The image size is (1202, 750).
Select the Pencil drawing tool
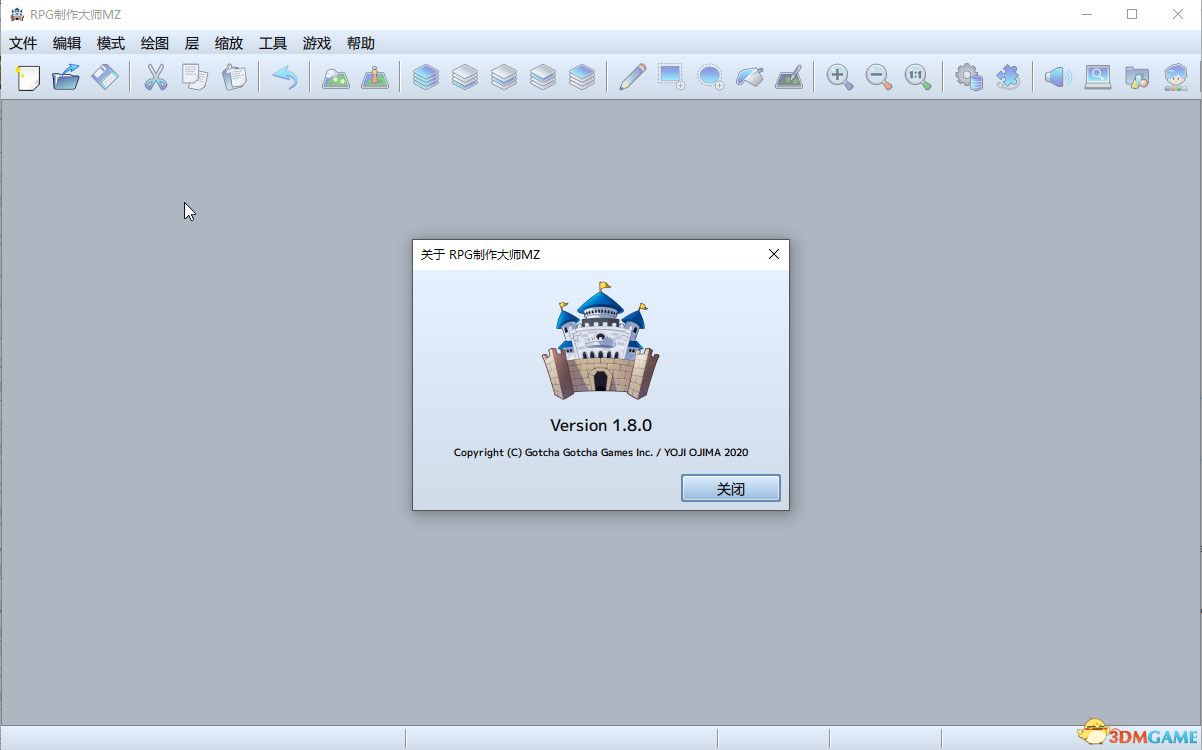pos(632,77)
